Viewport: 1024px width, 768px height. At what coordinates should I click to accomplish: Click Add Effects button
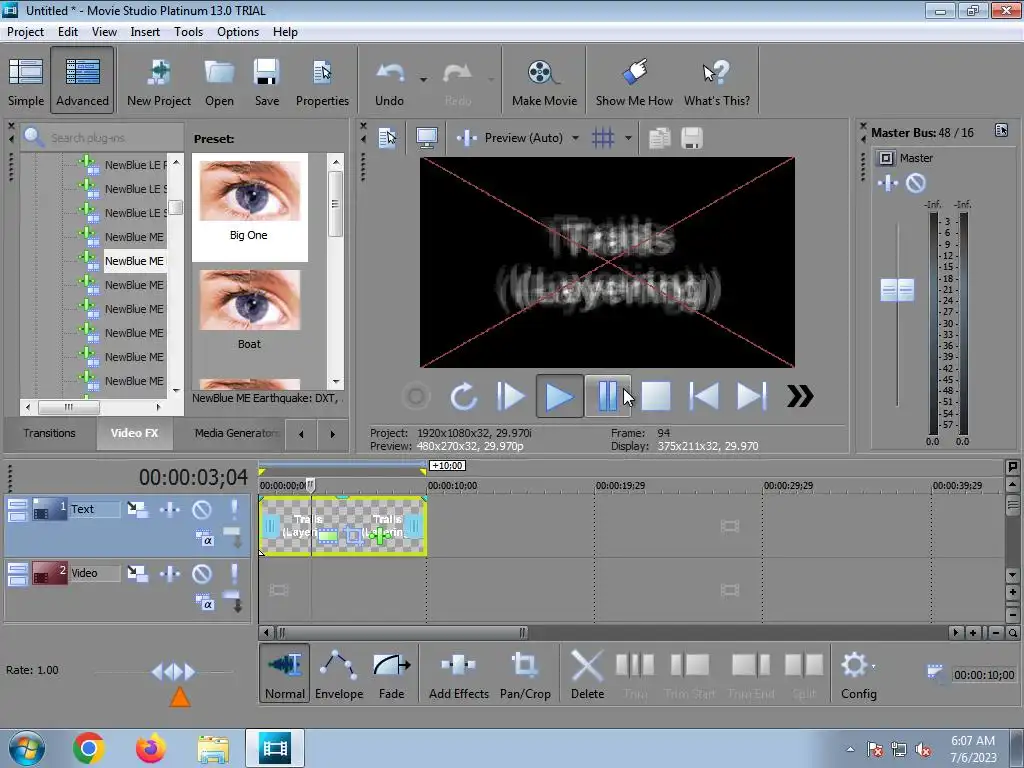point(458,673)
